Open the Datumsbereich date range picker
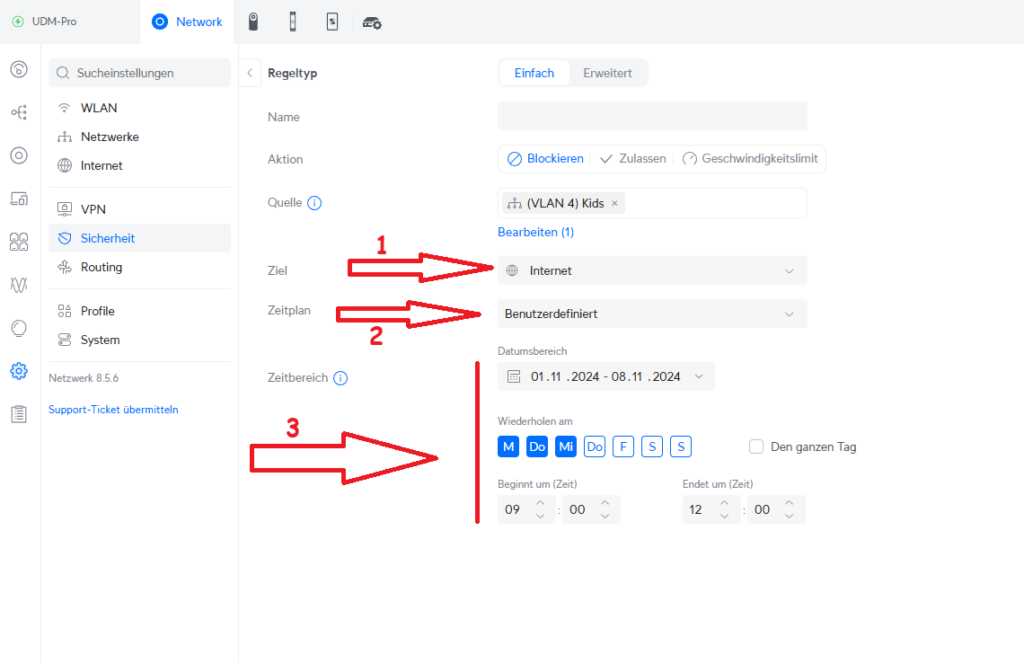Viewport: 1024px width, 663px height. click(606, 377)
